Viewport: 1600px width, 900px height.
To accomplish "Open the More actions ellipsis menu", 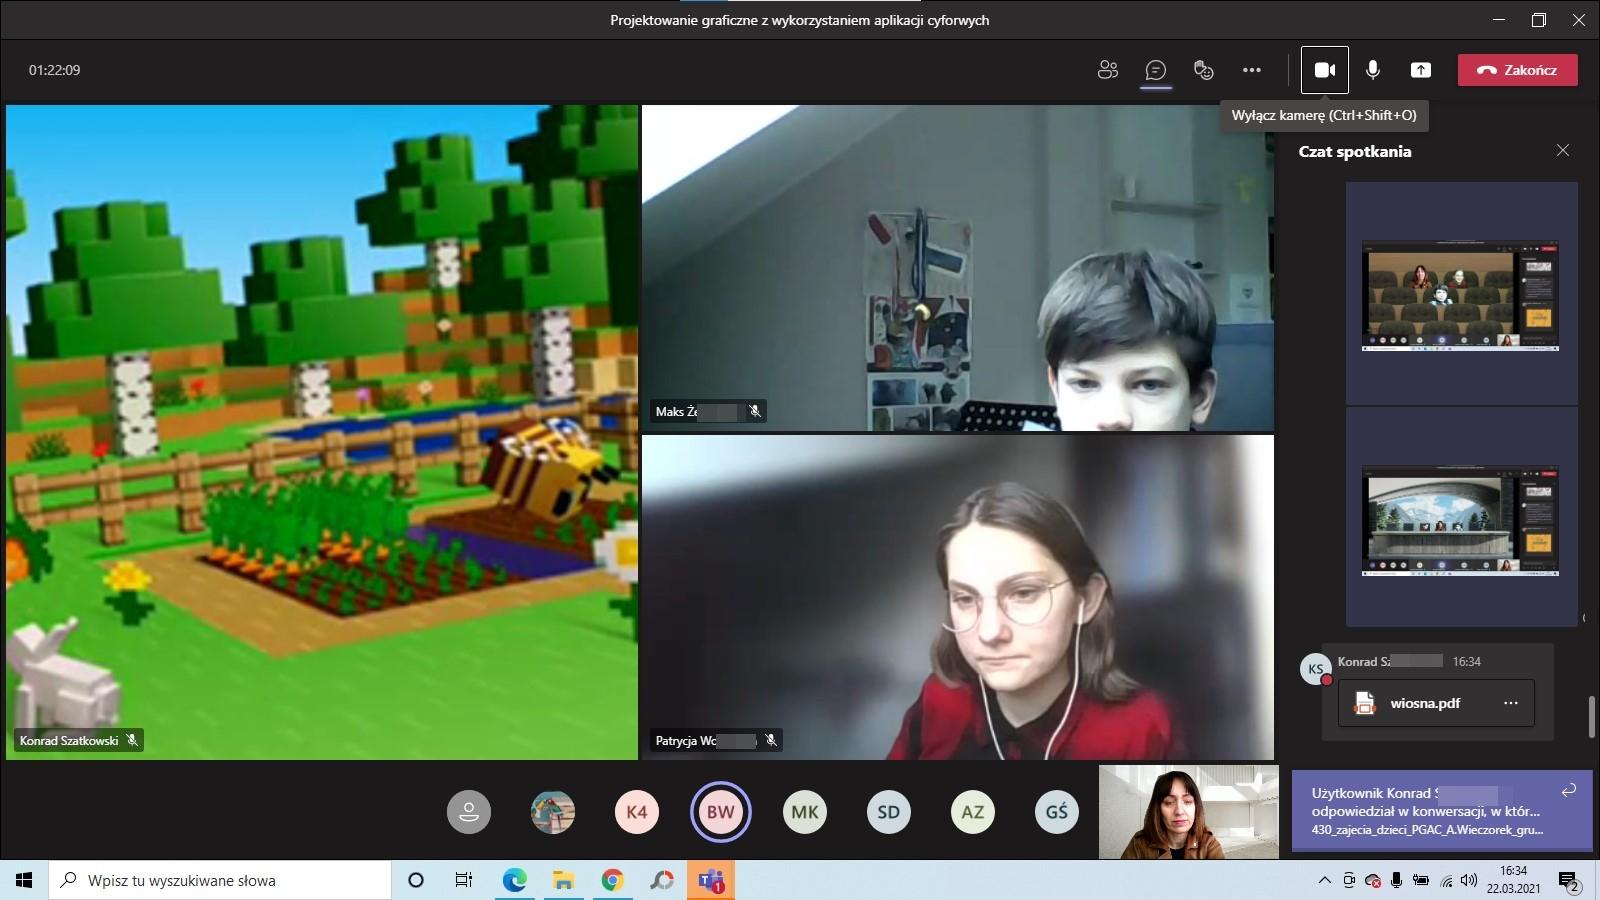I will tap(1252, 70).
